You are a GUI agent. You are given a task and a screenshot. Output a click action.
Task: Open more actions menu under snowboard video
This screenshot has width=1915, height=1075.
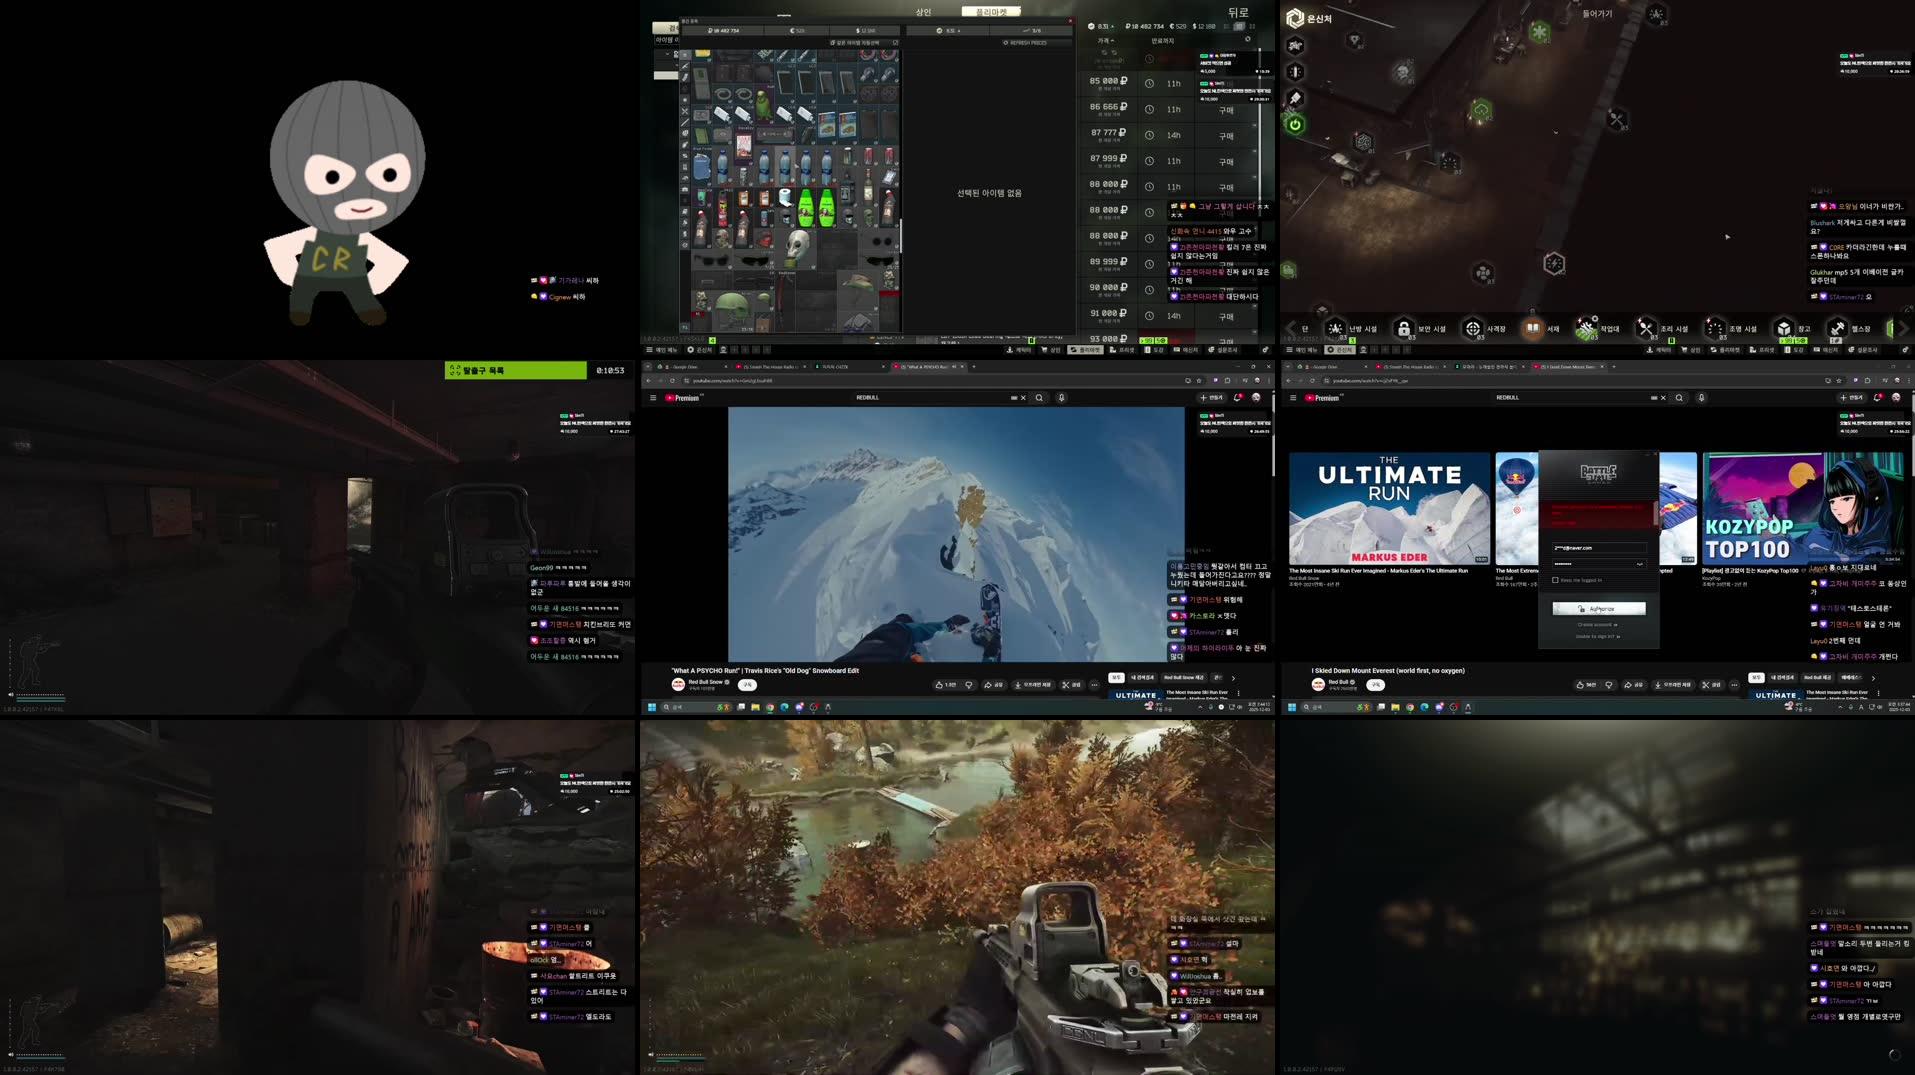[1094, 685]
